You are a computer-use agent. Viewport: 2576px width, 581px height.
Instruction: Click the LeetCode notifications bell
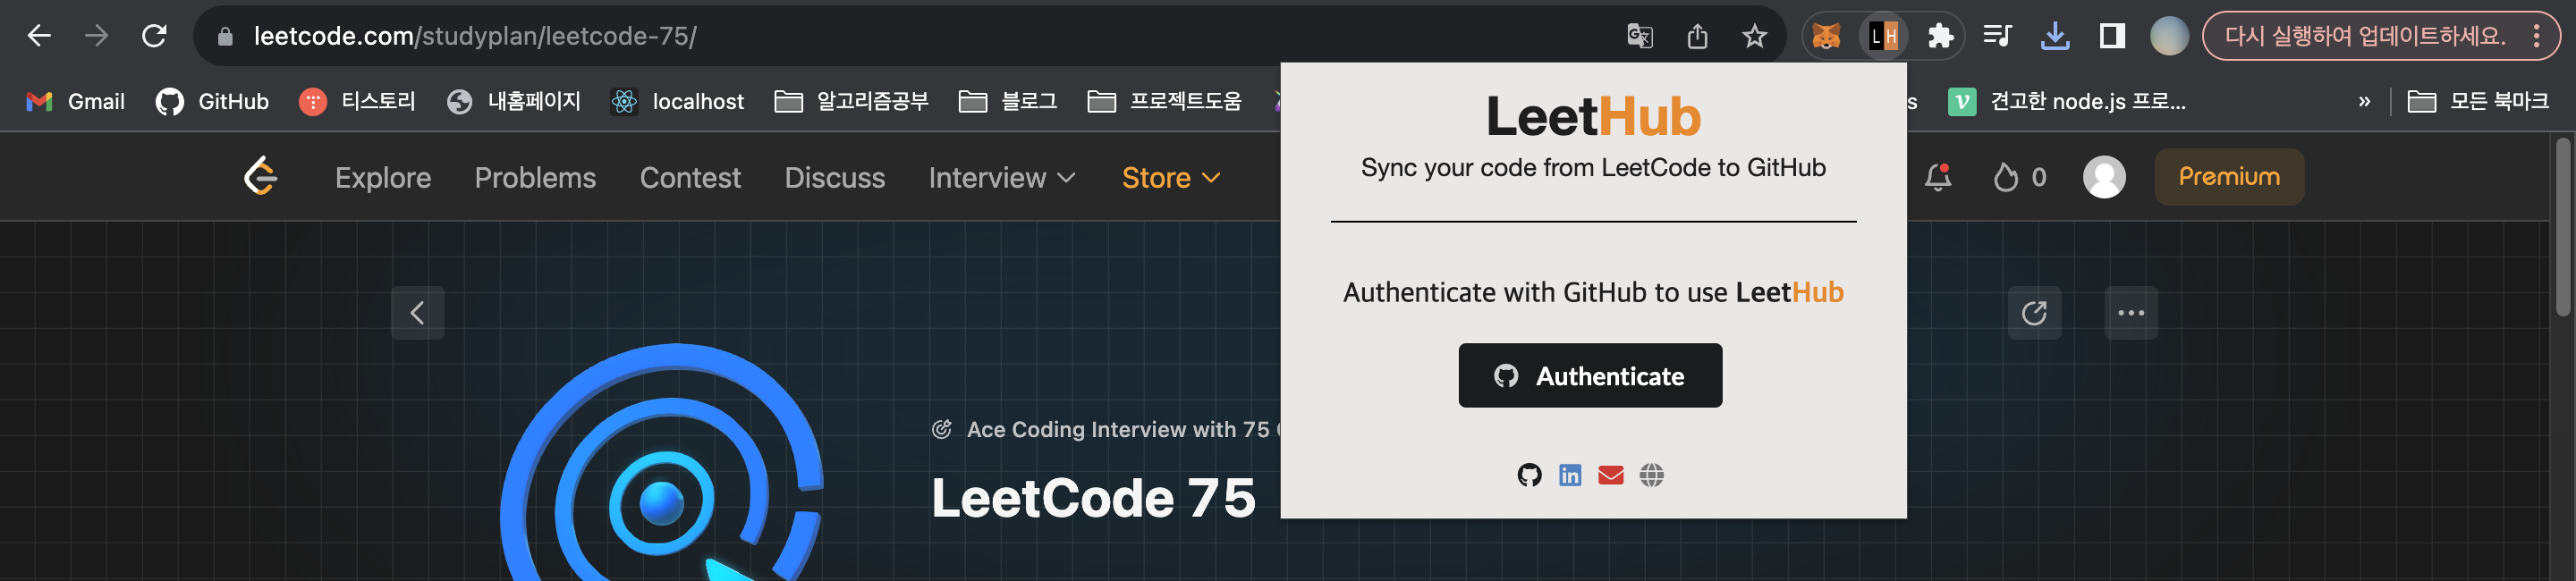click(1937, 177)
